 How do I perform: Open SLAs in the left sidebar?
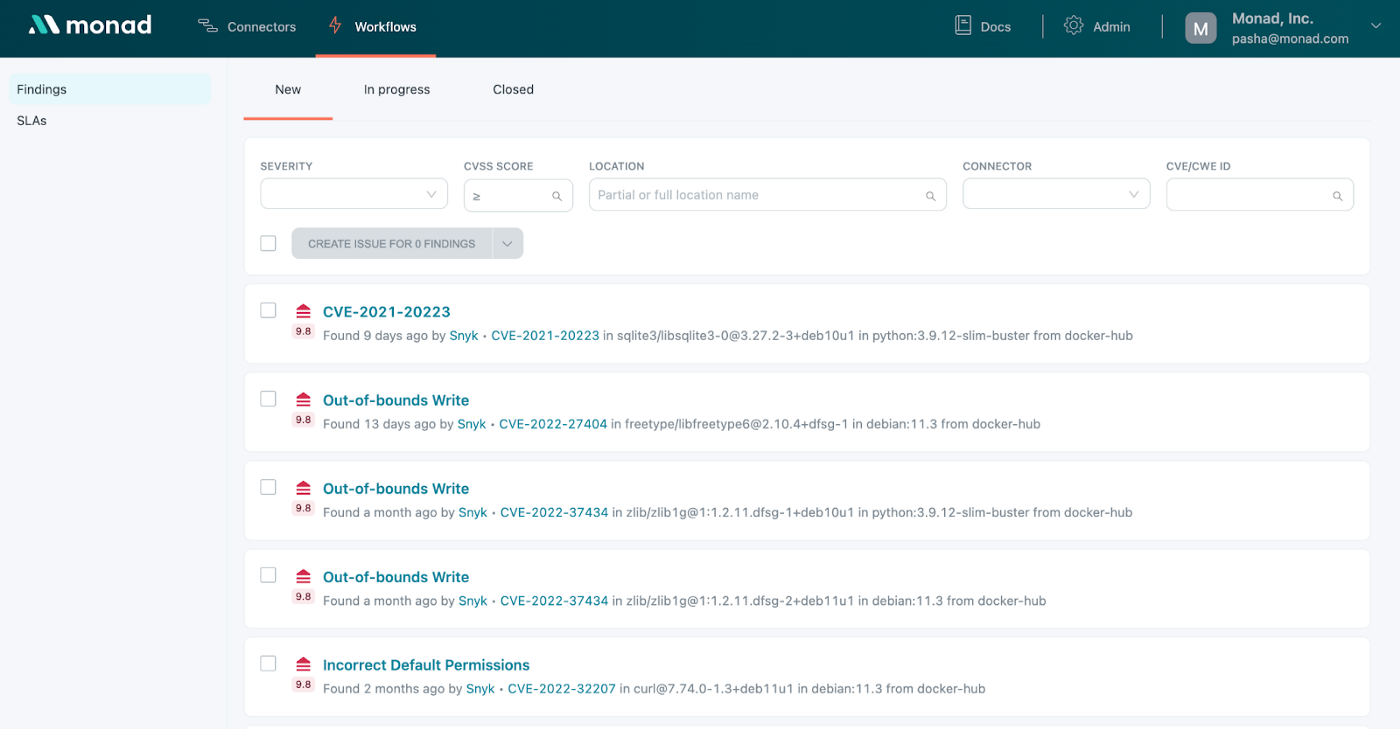32,121
